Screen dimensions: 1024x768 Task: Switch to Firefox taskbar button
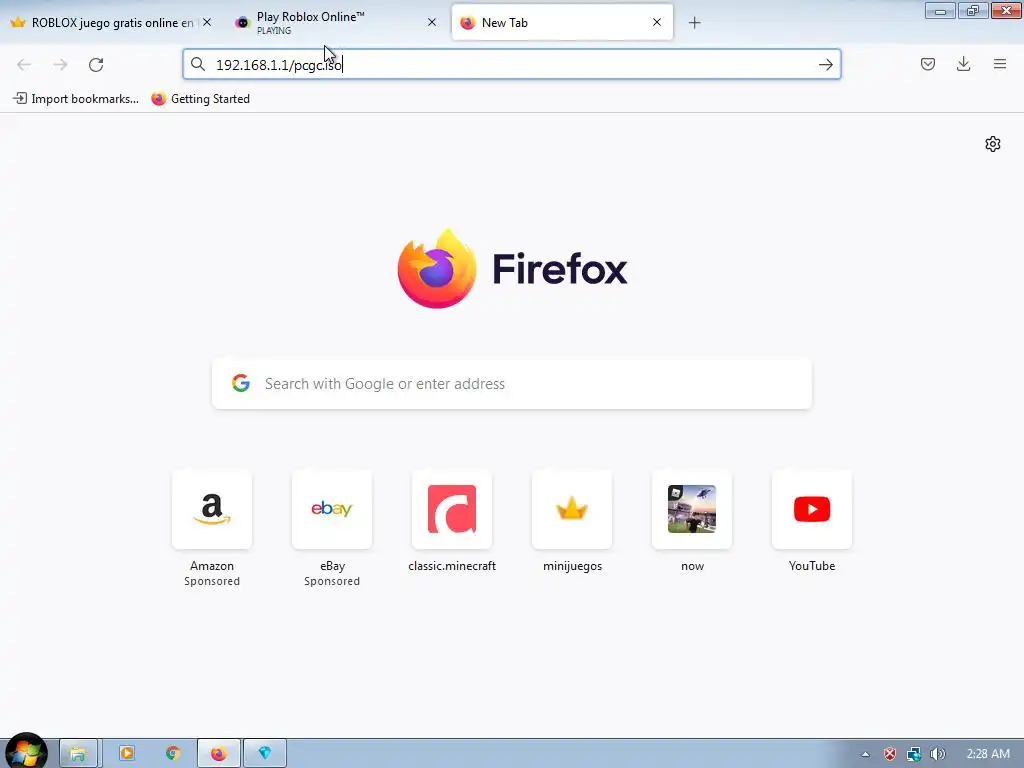(219, 754)
